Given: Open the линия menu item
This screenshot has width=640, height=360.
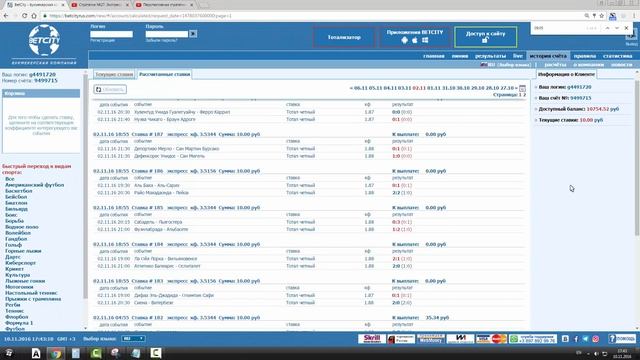Looking at the screenshot, I should coord(460,56).
